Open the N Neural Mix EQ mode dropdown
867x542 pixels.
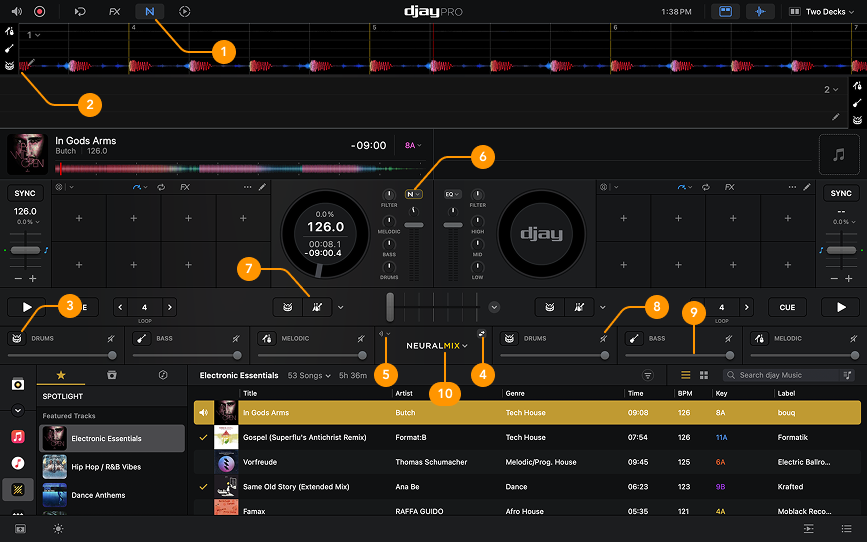pyautogui.click(x=414, y=194)
